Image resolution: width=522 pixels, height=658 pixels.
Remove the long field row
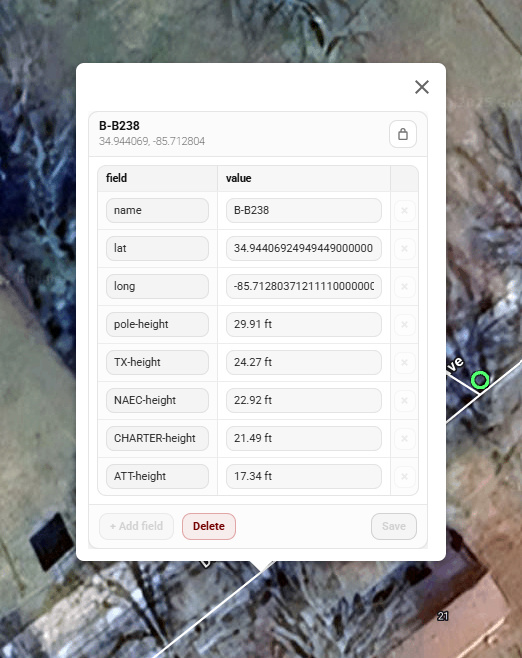tap(405, 287)
